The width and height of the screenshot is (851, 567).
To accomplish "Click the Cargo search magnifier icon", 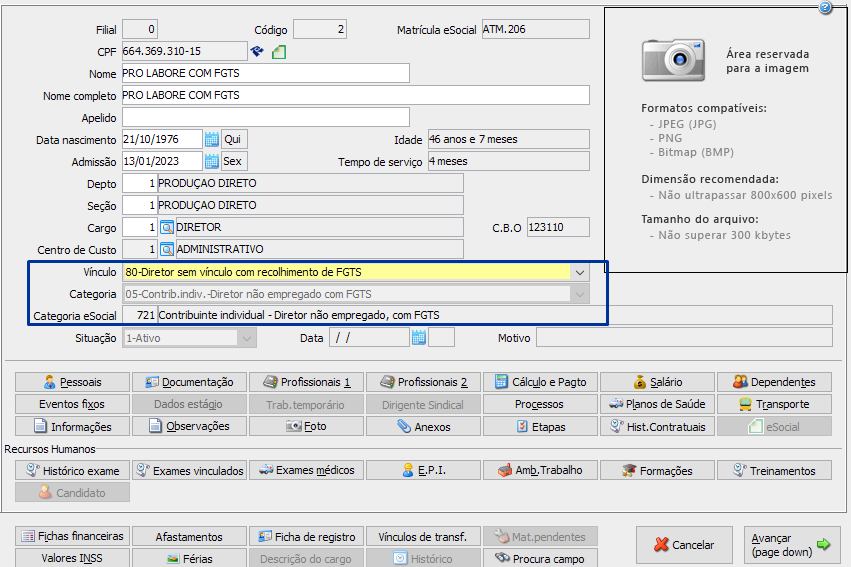I will pos(167,227).
